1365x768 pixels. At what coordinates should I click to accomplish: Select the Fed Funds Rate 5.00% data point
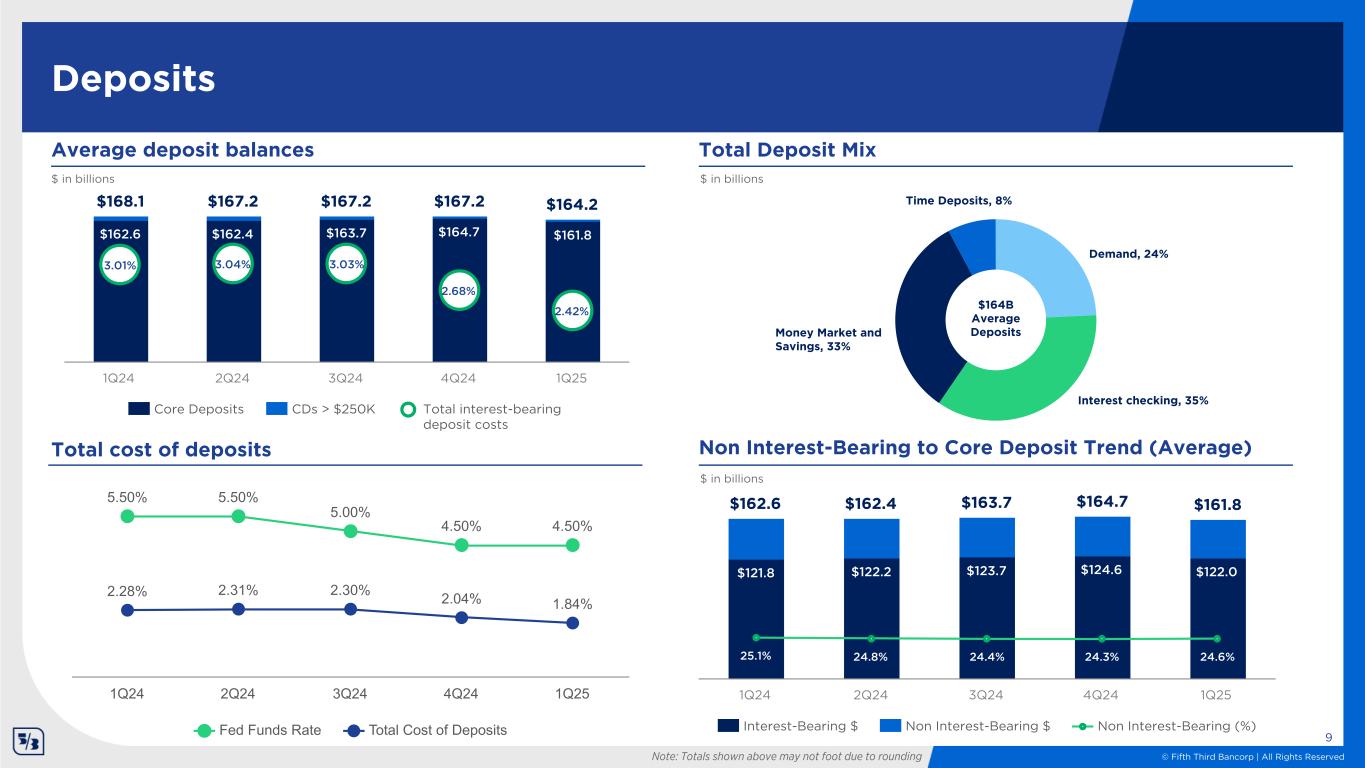click(x=350, y=531)
